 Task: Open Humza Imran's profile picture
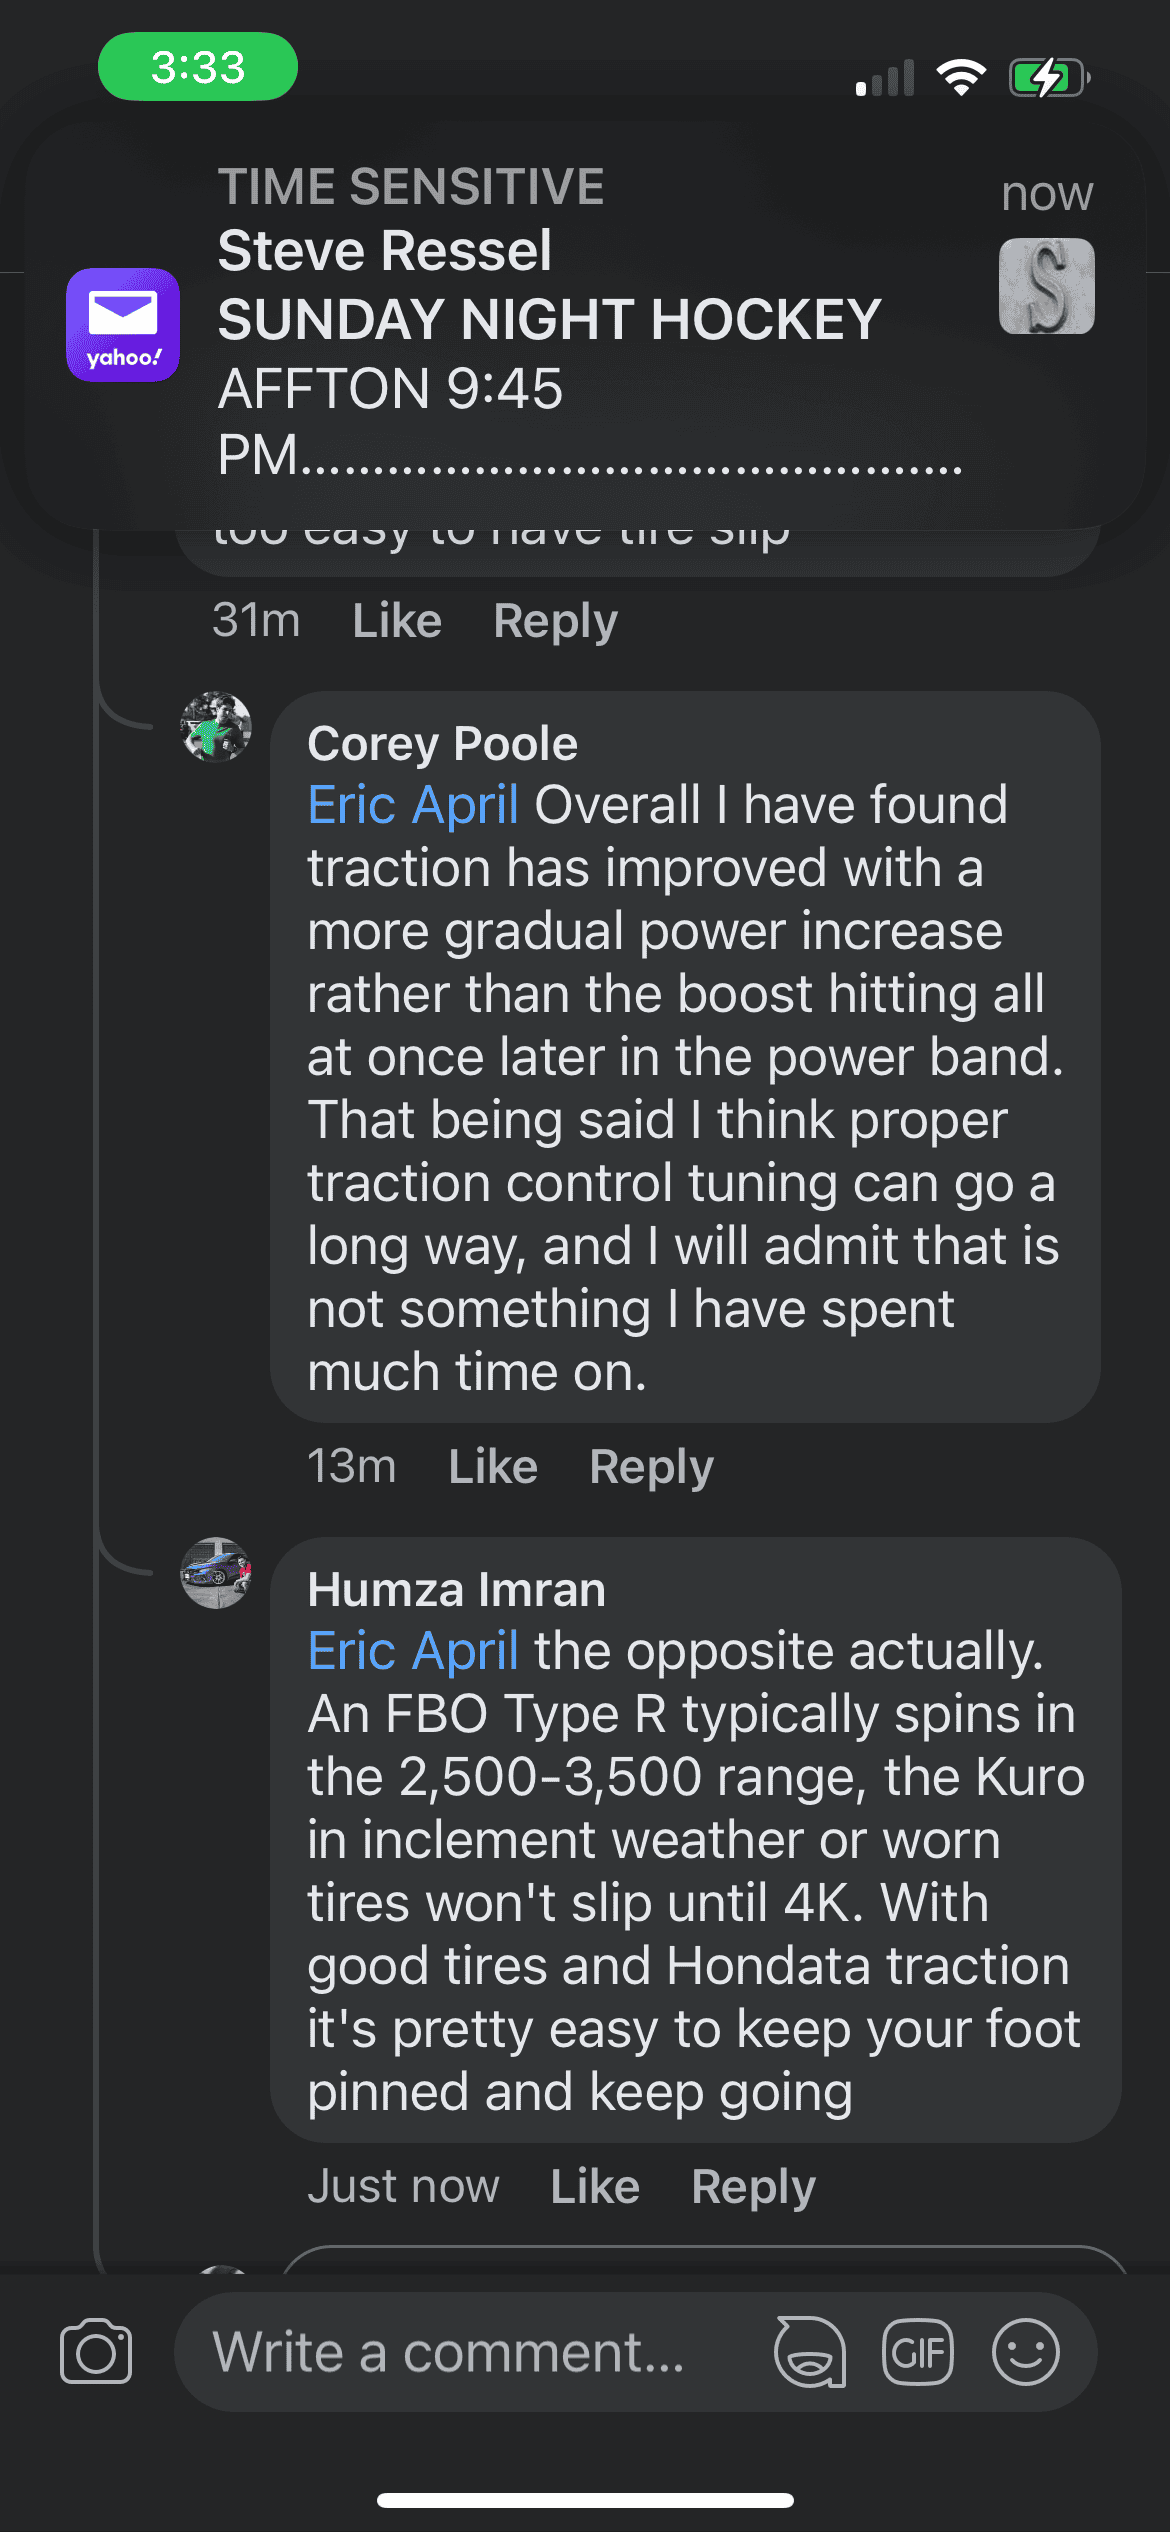click(x=216, y=1573)
